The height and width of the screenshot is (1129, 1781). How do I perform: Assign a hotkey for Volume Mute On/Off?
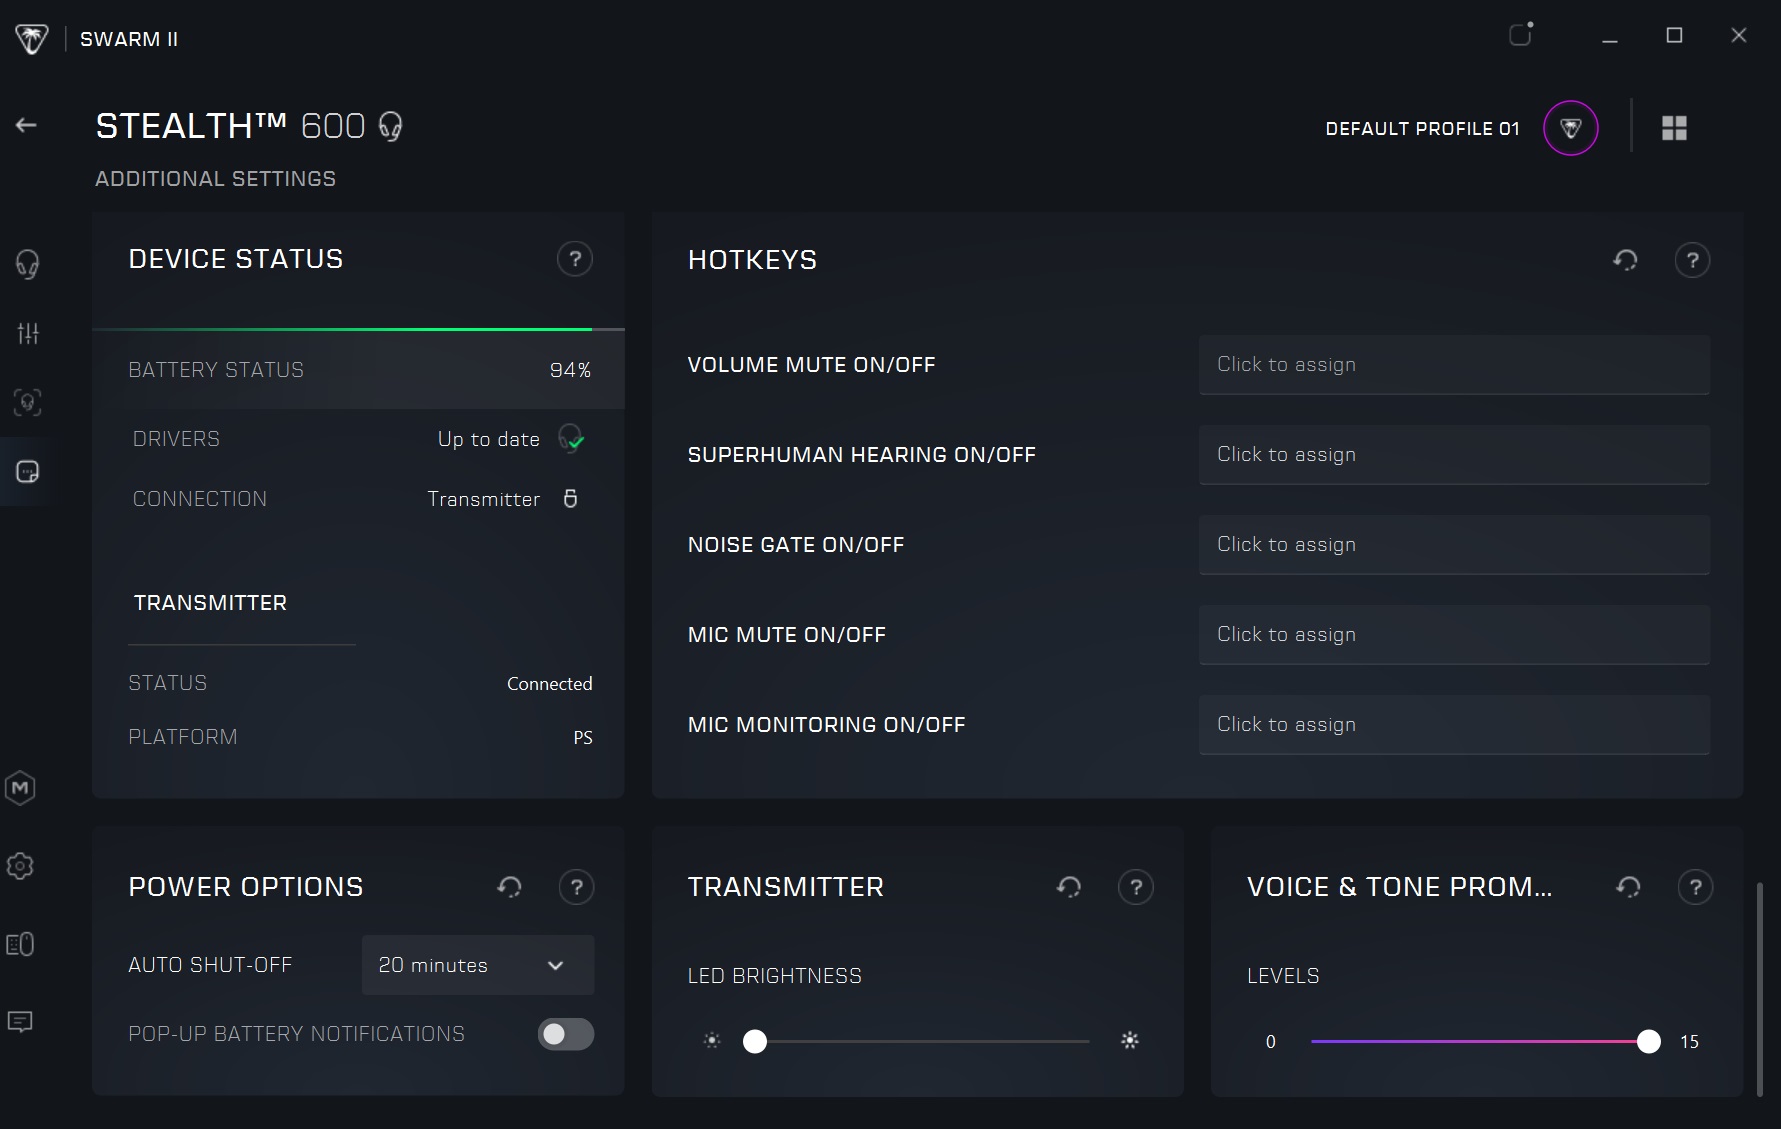[x=1453, y=365]
